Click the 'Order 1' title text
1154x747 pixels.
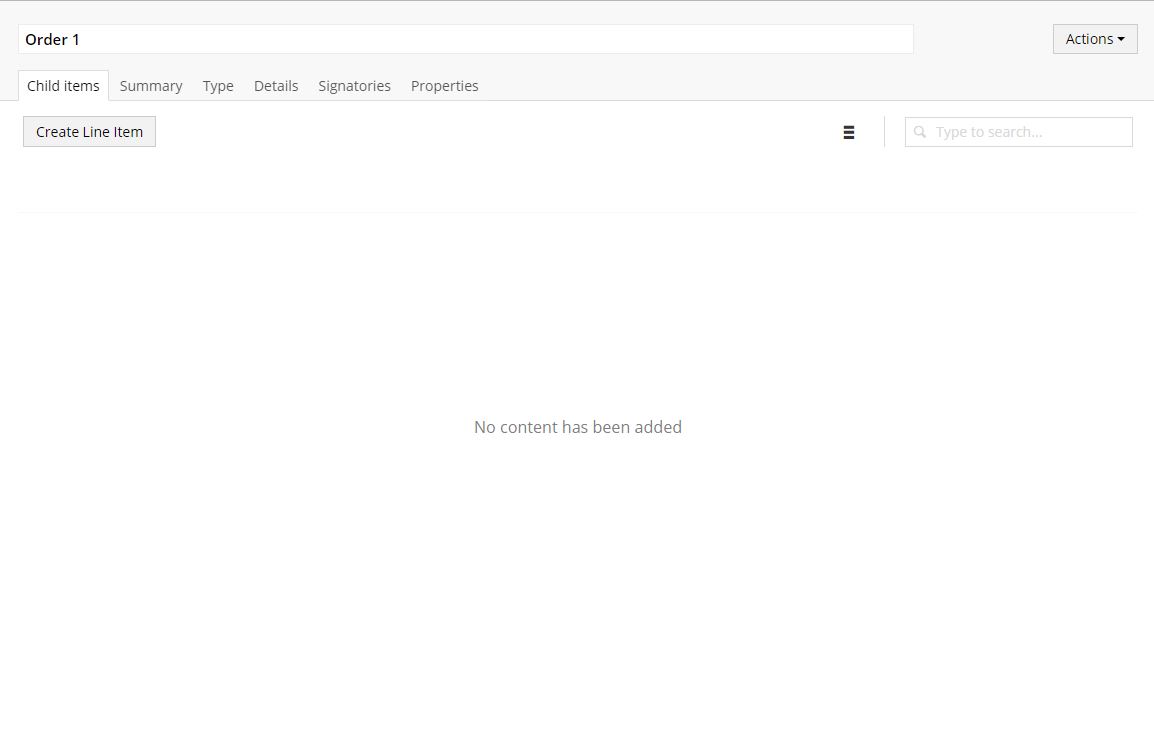click(x=52, y=40)
